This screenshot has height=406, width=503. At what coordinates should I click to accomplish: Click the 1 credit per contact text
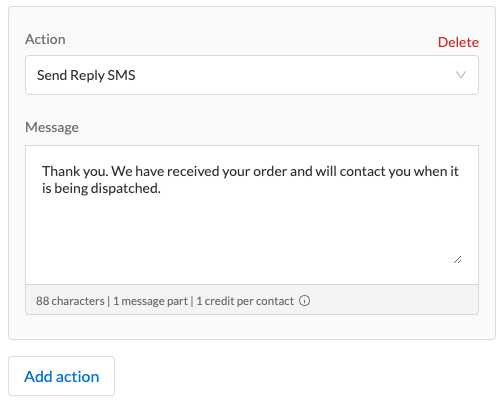245,301
